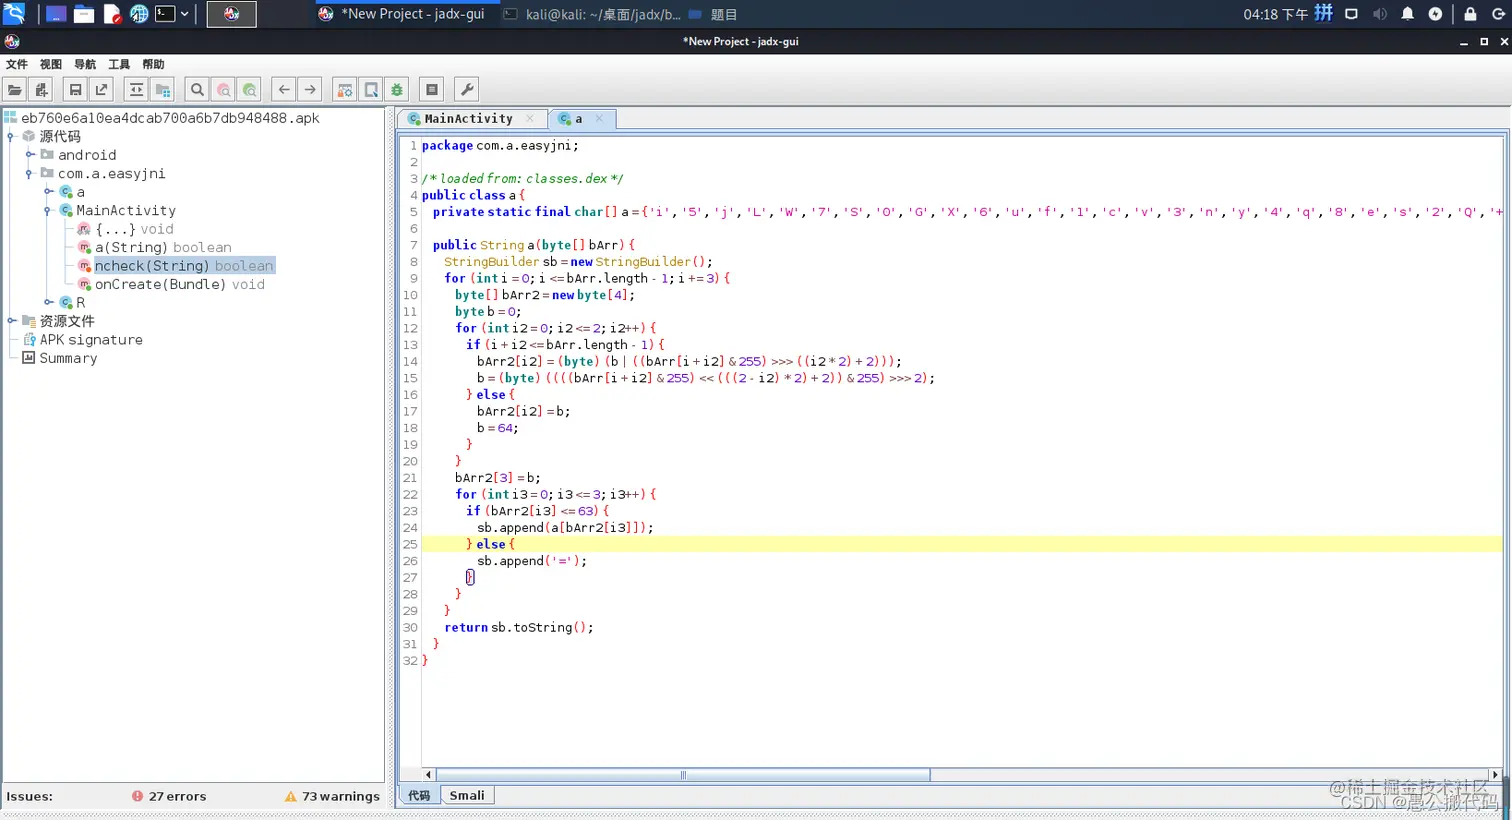Toggle sync with editor button

(x=136, y=90)
